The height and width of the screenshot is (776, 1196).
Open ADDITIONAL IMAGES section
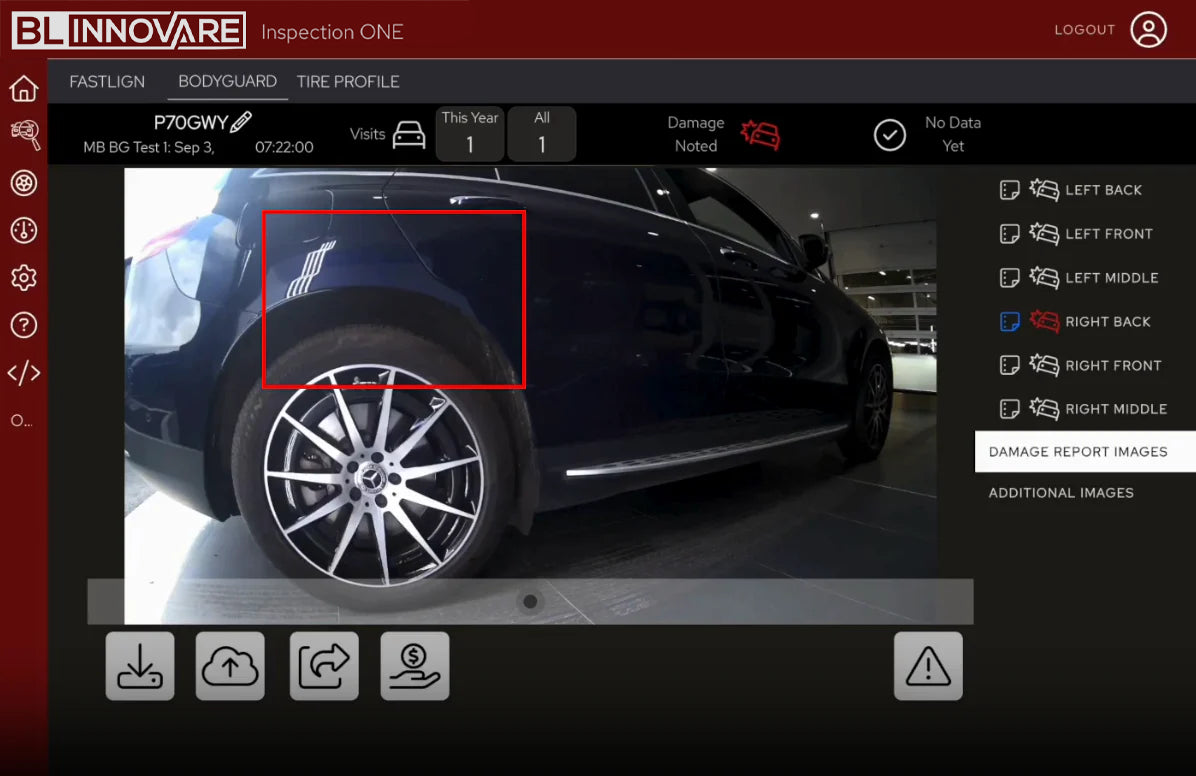pyautogui.click(x=1061, y=493)
